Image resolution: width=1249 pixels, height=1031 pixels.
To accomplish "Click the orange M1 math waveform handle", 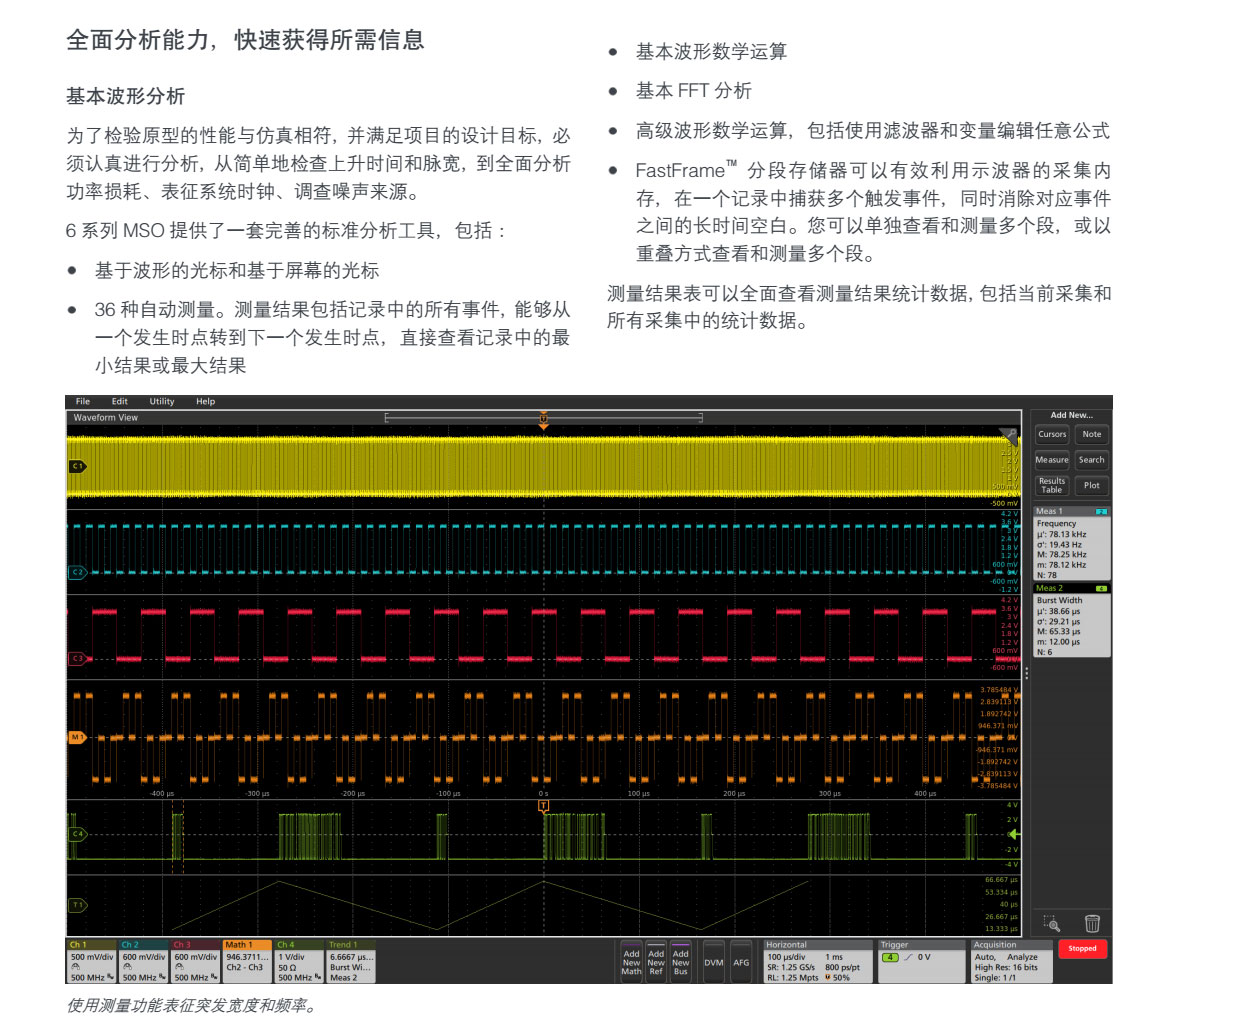I will [77, 737].
